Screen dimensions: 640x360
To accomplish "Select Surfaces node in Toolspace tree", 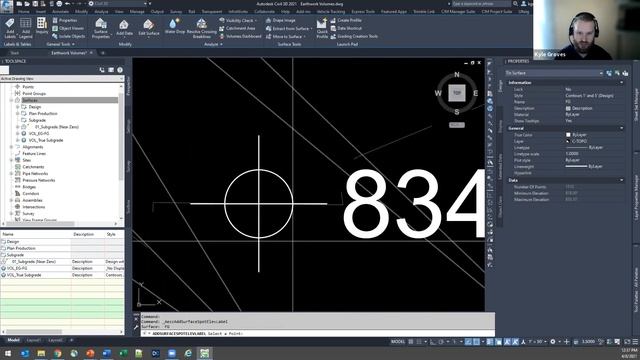I will (x=30, y=100).
